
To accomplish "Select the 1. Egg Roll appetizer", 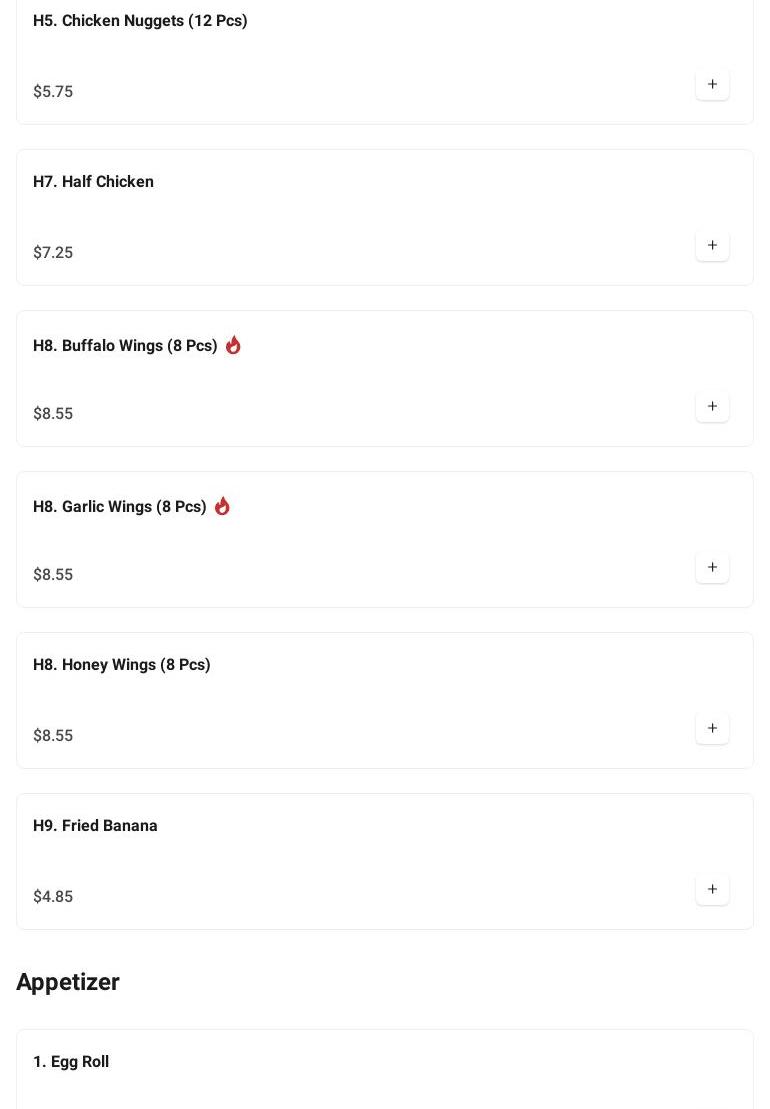I will coord(71,1062).
